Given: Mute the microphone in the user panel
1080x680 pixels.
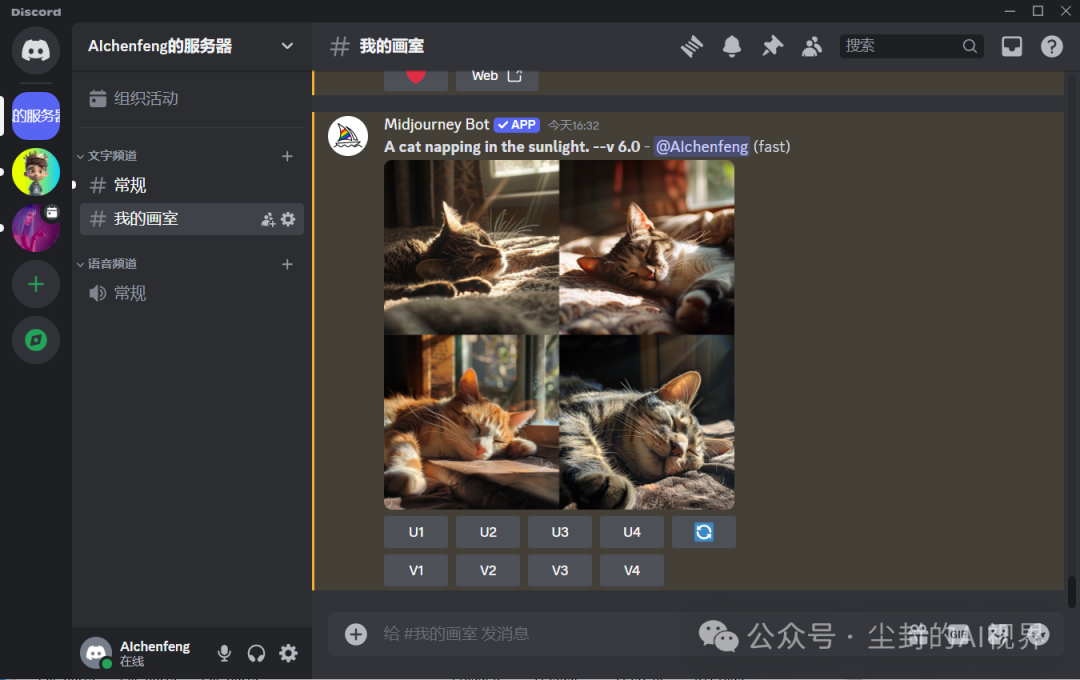Looking at the screenshot, I should pyautogui.click(x=224, y=653).
